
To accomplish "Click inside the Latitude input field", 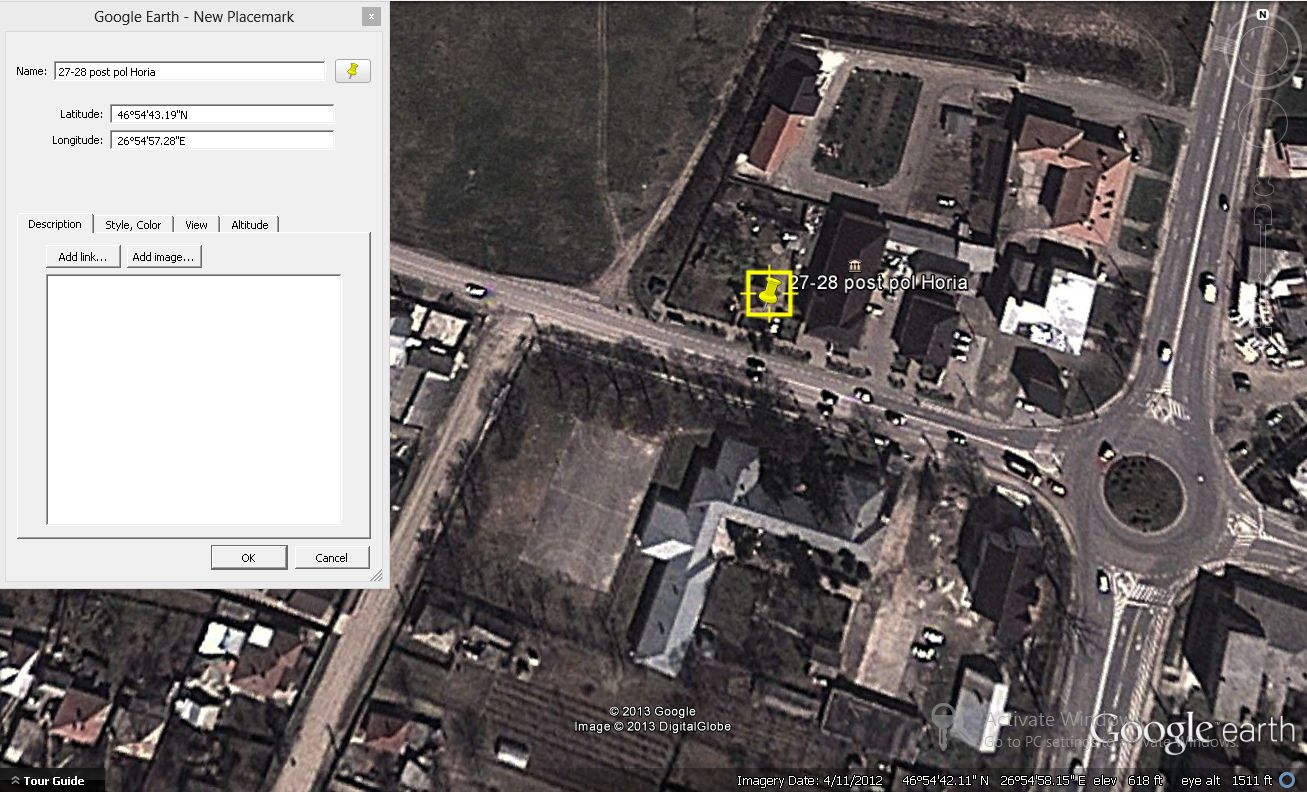I will click(221, 115).
